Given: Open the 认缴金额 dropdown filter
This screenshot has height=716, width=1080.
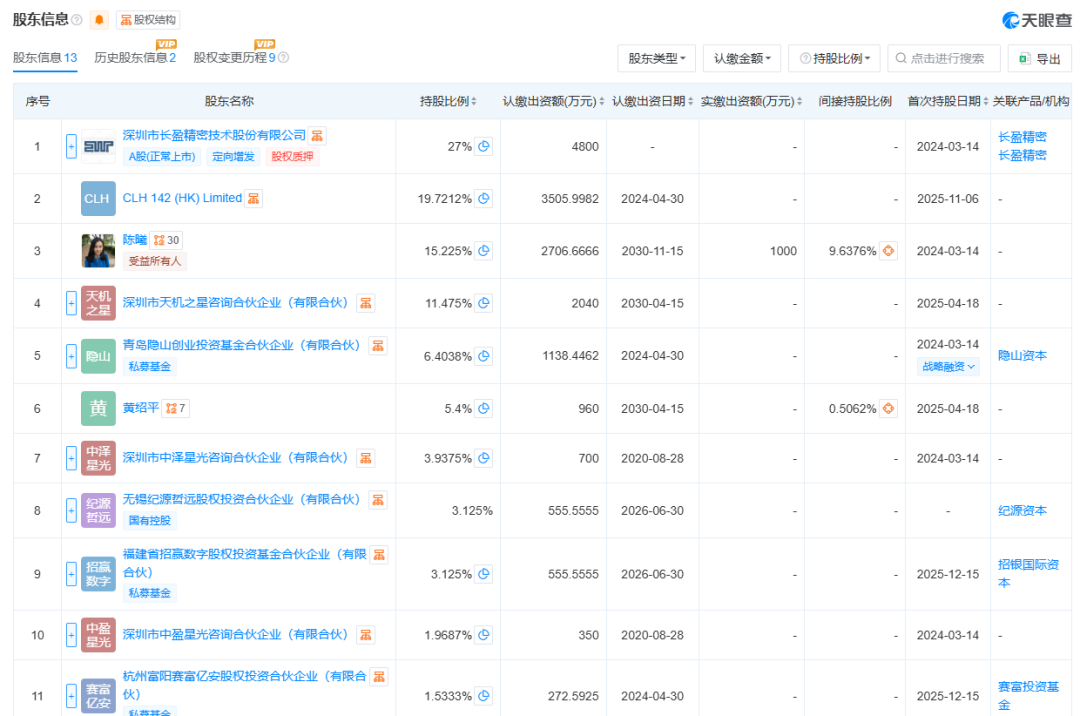Looking at the screenshot, I should click(742, 59).
